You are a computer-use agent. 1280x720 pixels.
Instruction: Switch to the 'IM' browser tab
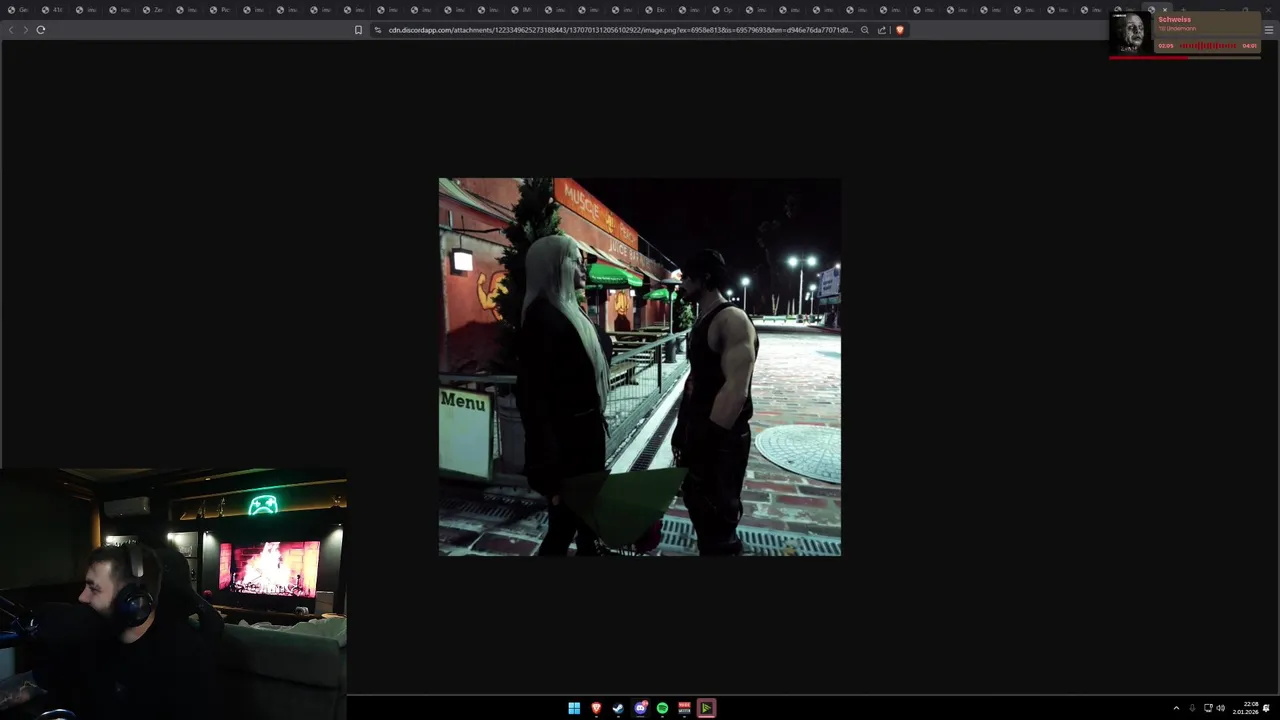[x=522, y=10]
